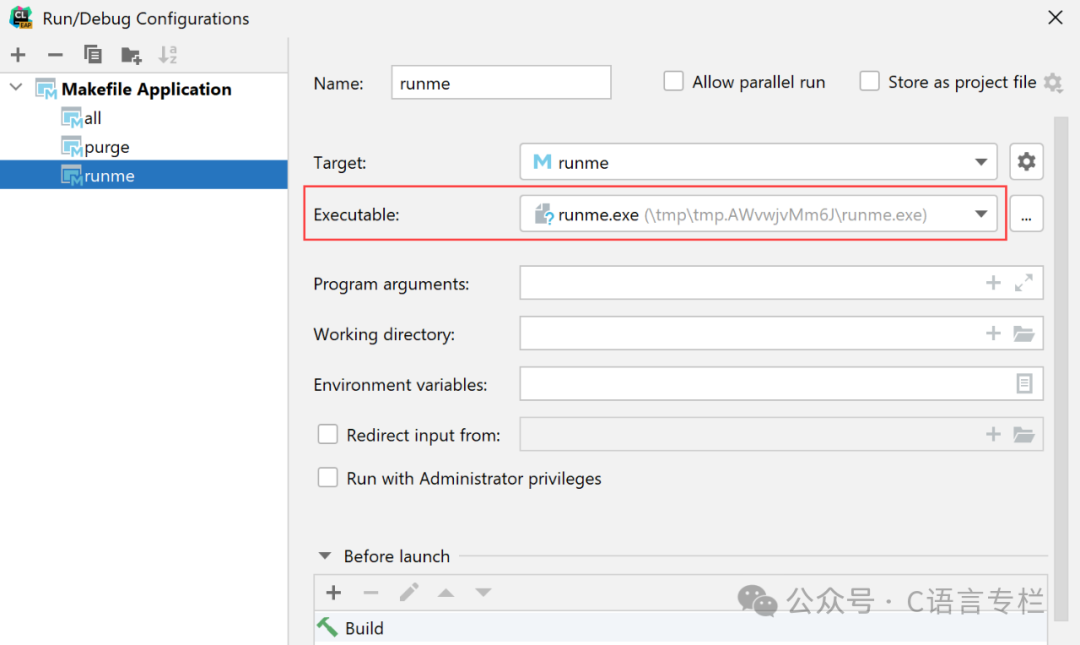Edit the Before launch task
This screenshot has height=645, width=1080.
coord(409,593)
